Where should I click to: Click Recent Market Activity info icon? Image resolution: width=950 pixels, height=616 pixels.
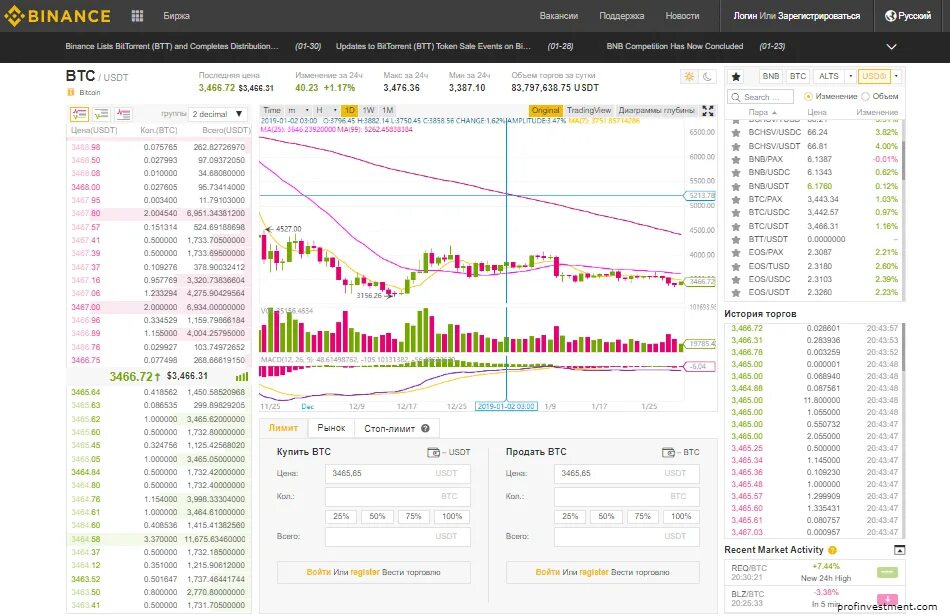click(x=832, y=550)
